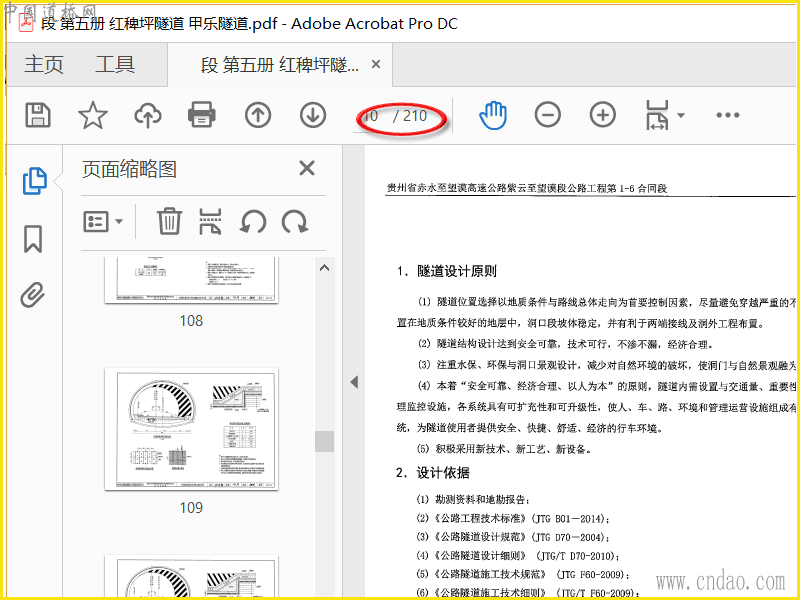Print the document with printer icon
Image resolution: width=800 pixels, height=600 pixels.
[202, 115]
